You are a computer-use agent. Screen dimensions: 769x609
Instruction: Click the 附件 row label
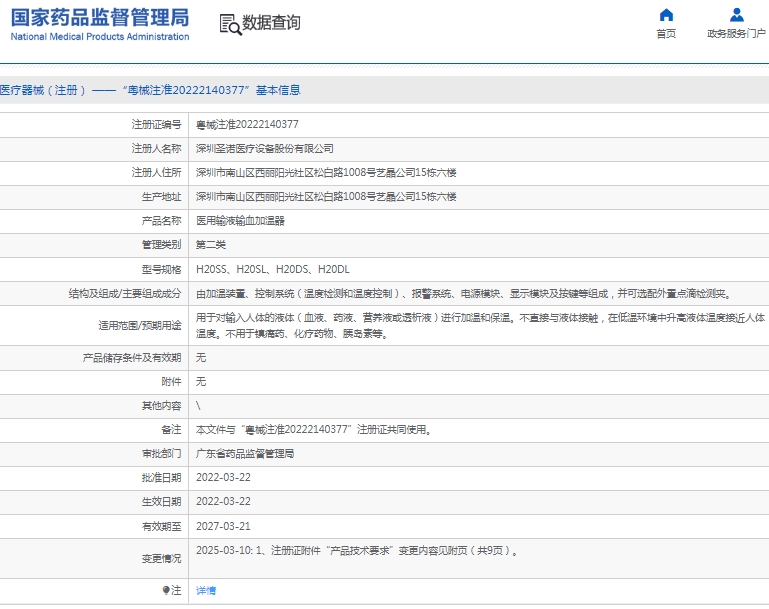click(171, 381)
